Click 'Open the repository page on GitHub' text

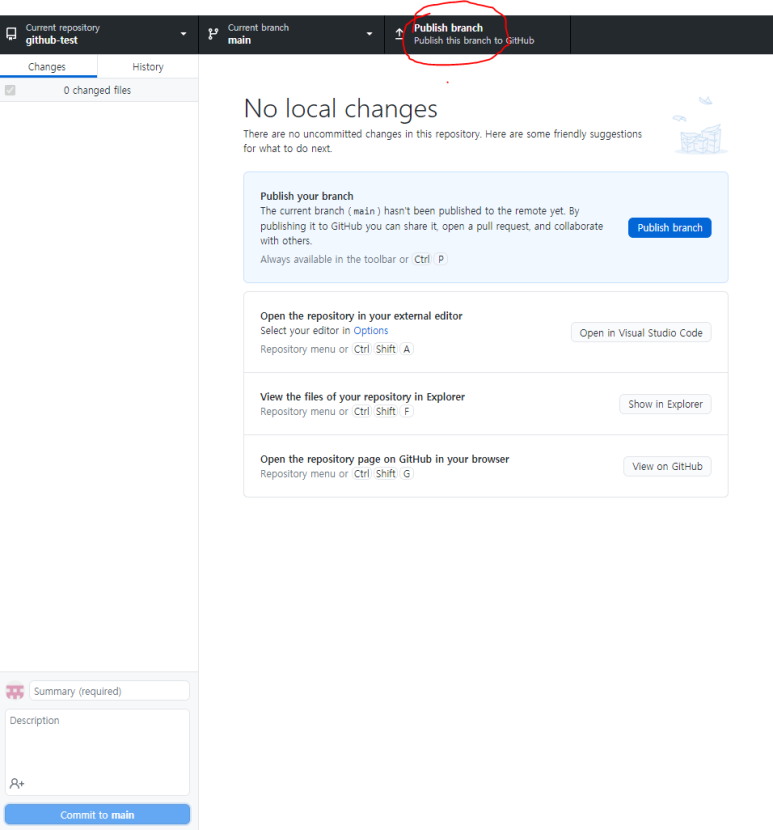point(384,459)
